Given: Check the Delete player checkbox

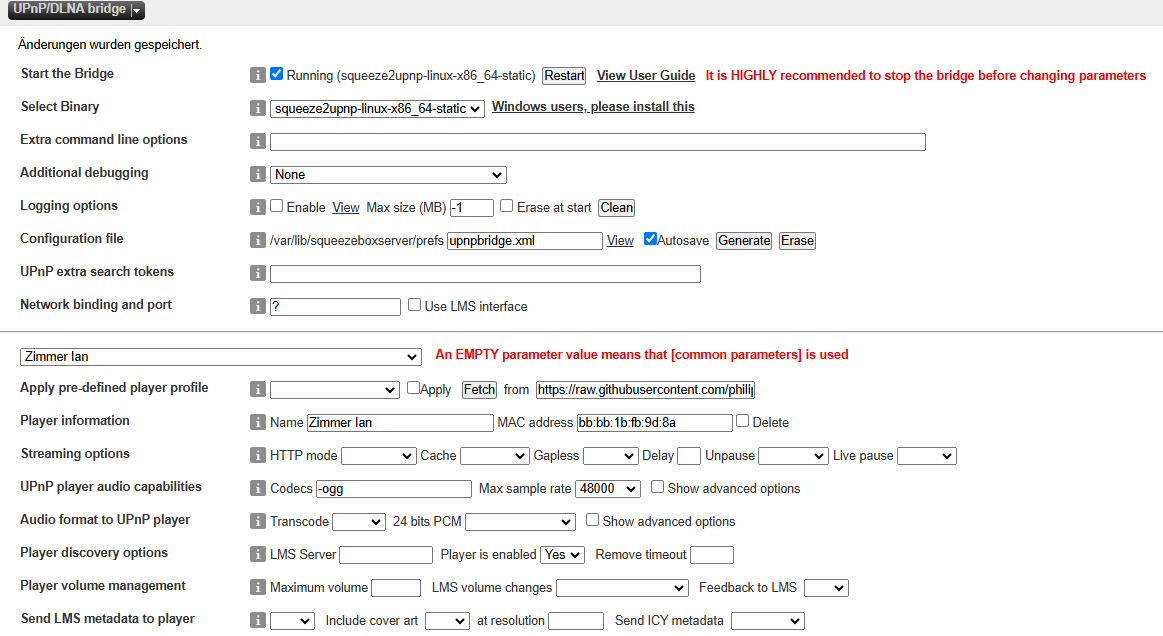Looking at the screenshot, I should click(x=742, y=421).
